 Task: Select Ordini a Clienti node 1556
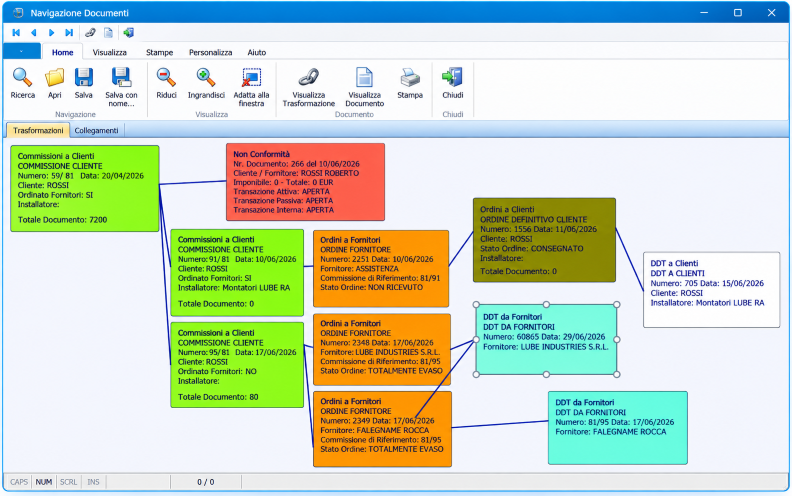pyautogui.click(x=544, y=240)
